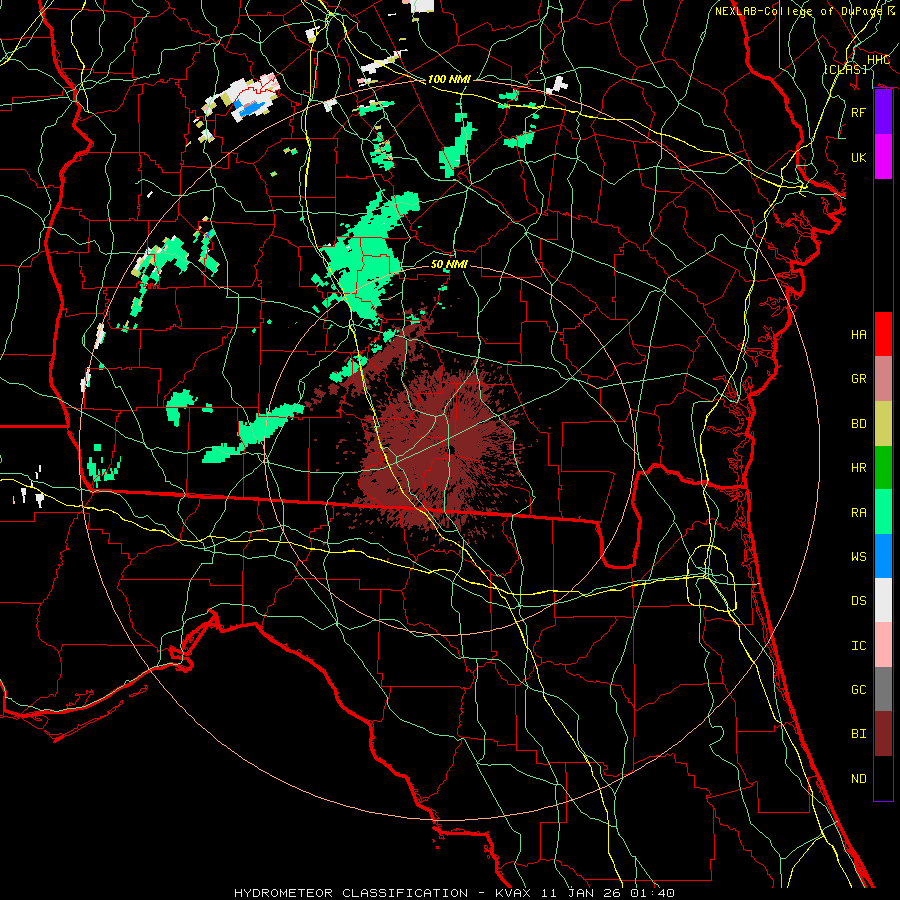Click the ND legend label

(x=859, y=779)
